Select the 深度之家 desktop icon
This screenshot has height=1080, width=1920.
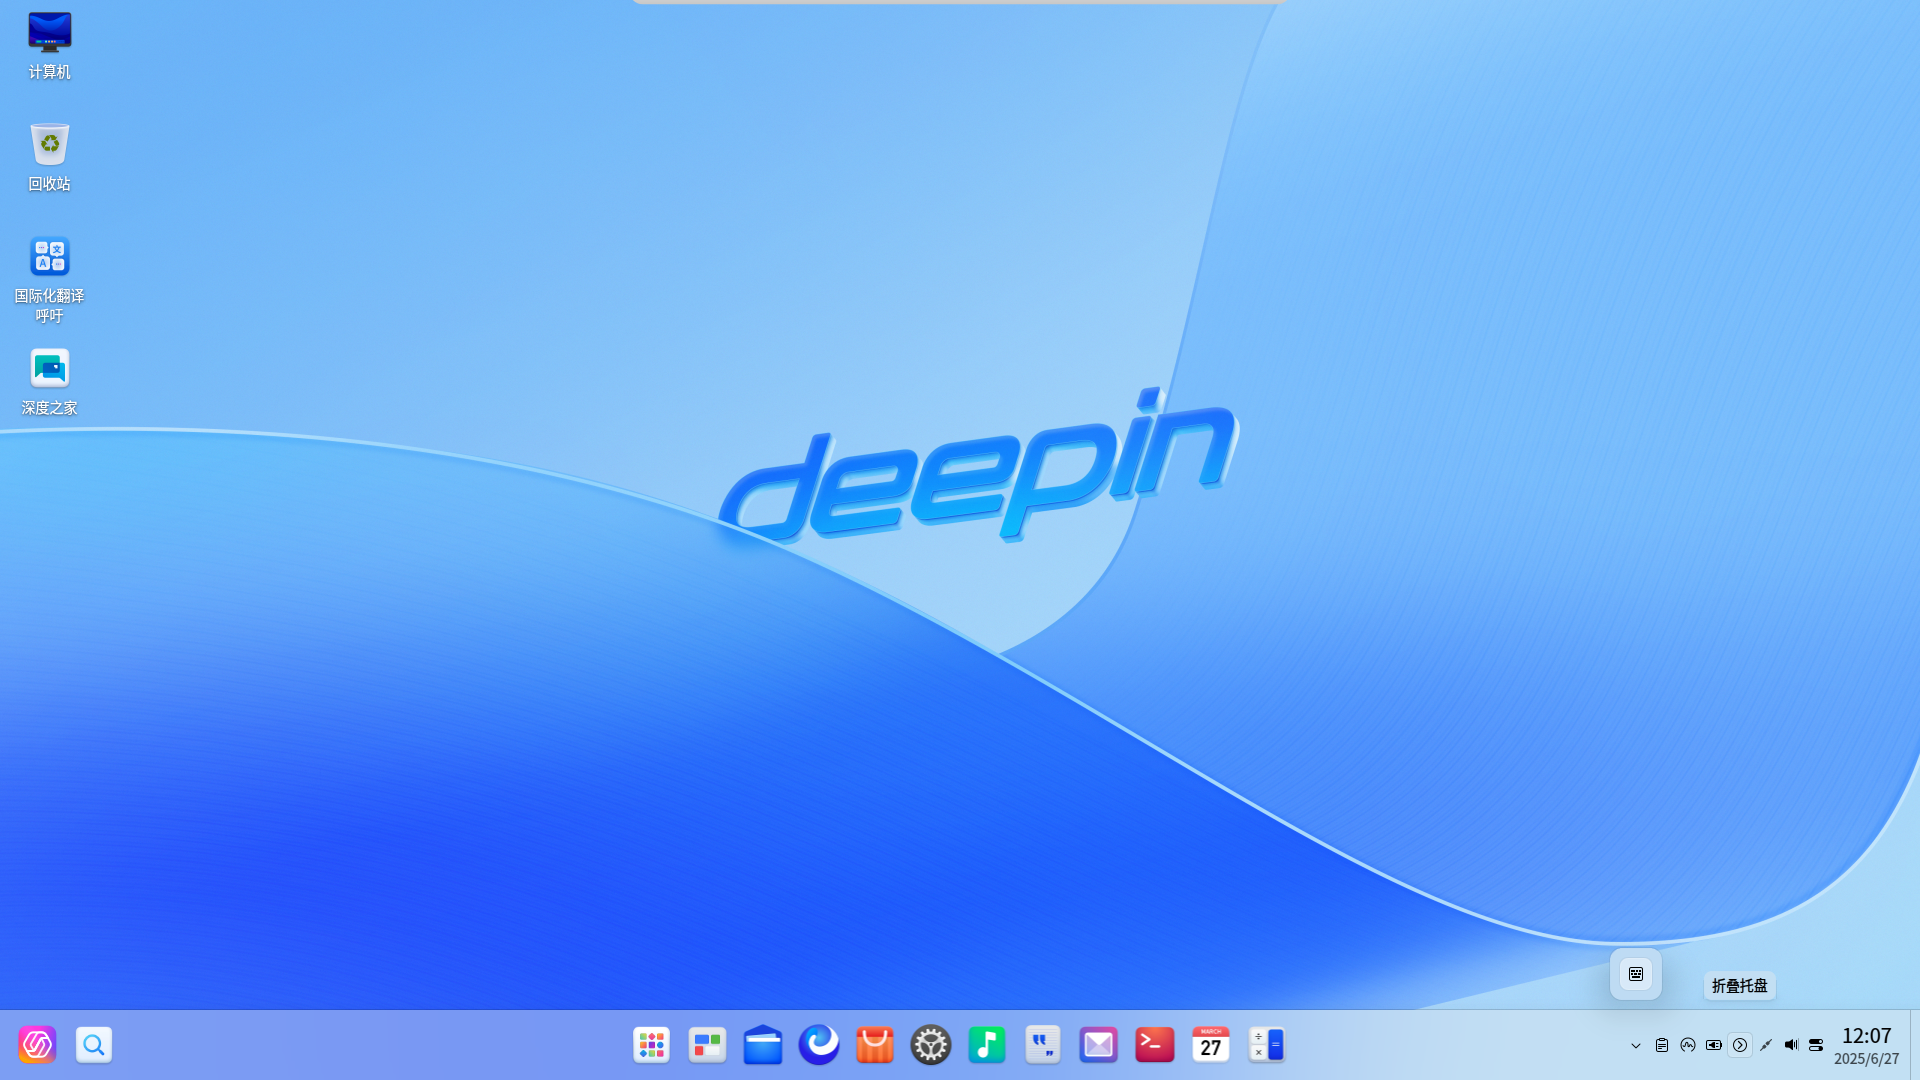pos(50,381)
